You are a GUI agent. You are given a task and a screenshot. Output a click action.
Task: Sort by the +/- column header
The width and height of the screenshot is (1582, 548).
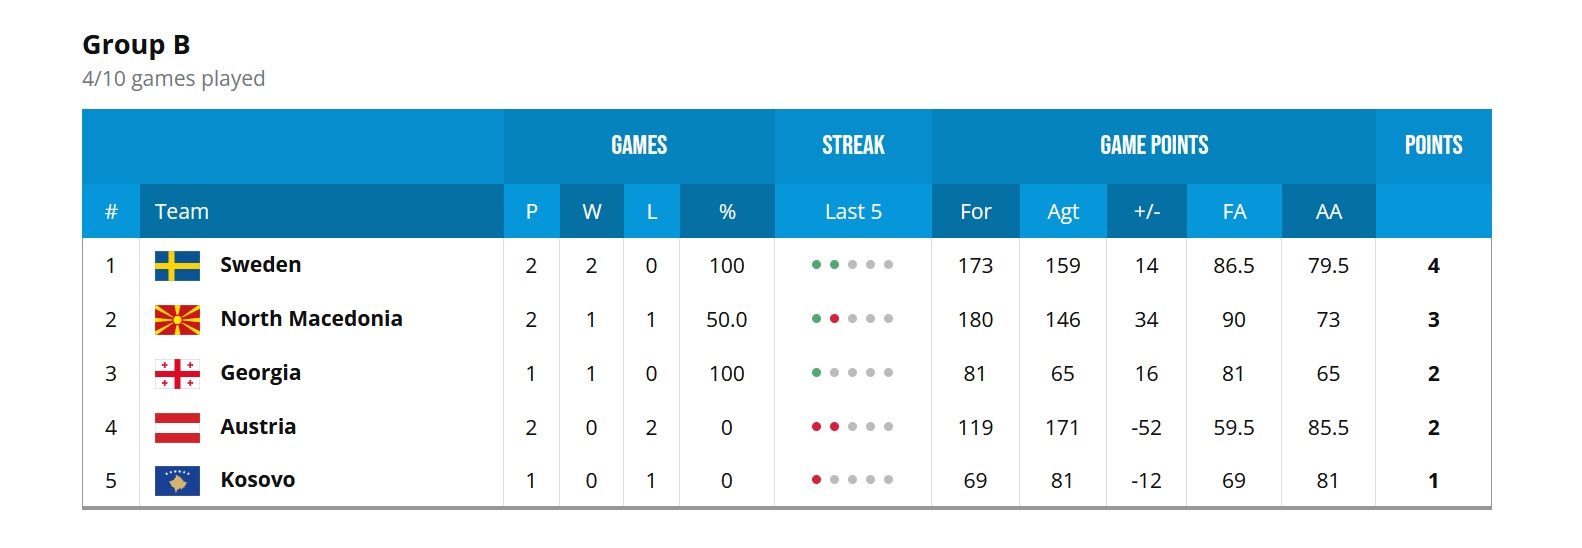pyautogui.click(x=1146, y=212)
